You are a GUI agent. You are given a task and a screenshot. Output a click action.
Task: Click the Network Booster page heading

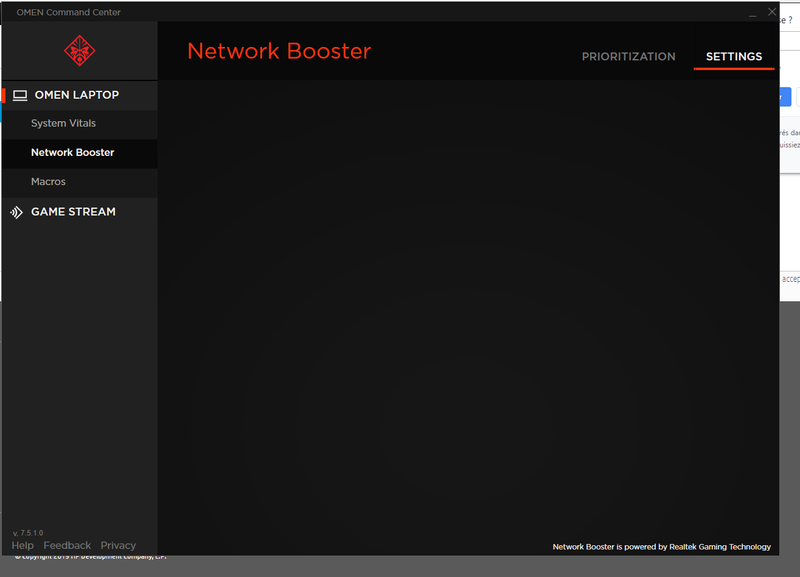pyautogui.click(x=279, y=51)
